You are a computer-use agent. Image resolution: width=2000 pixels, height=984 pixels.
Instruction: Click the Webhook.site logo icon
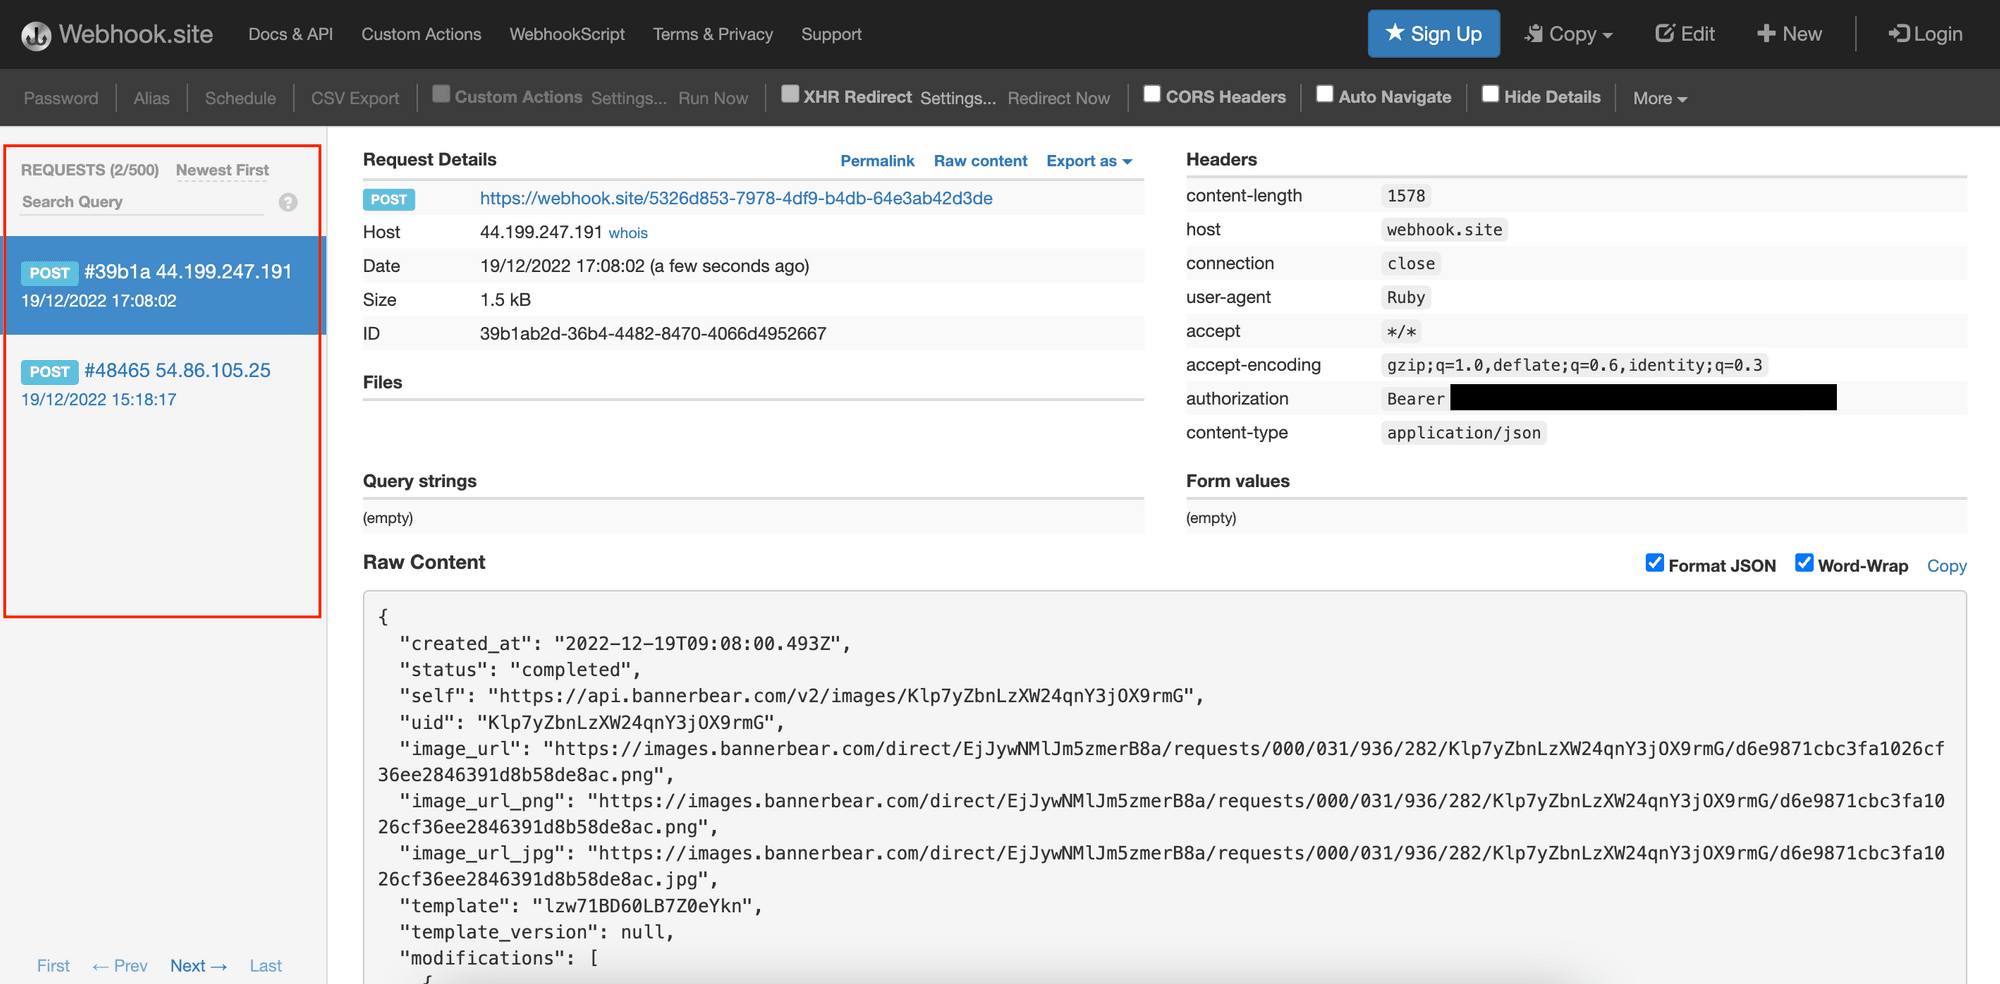36,35
